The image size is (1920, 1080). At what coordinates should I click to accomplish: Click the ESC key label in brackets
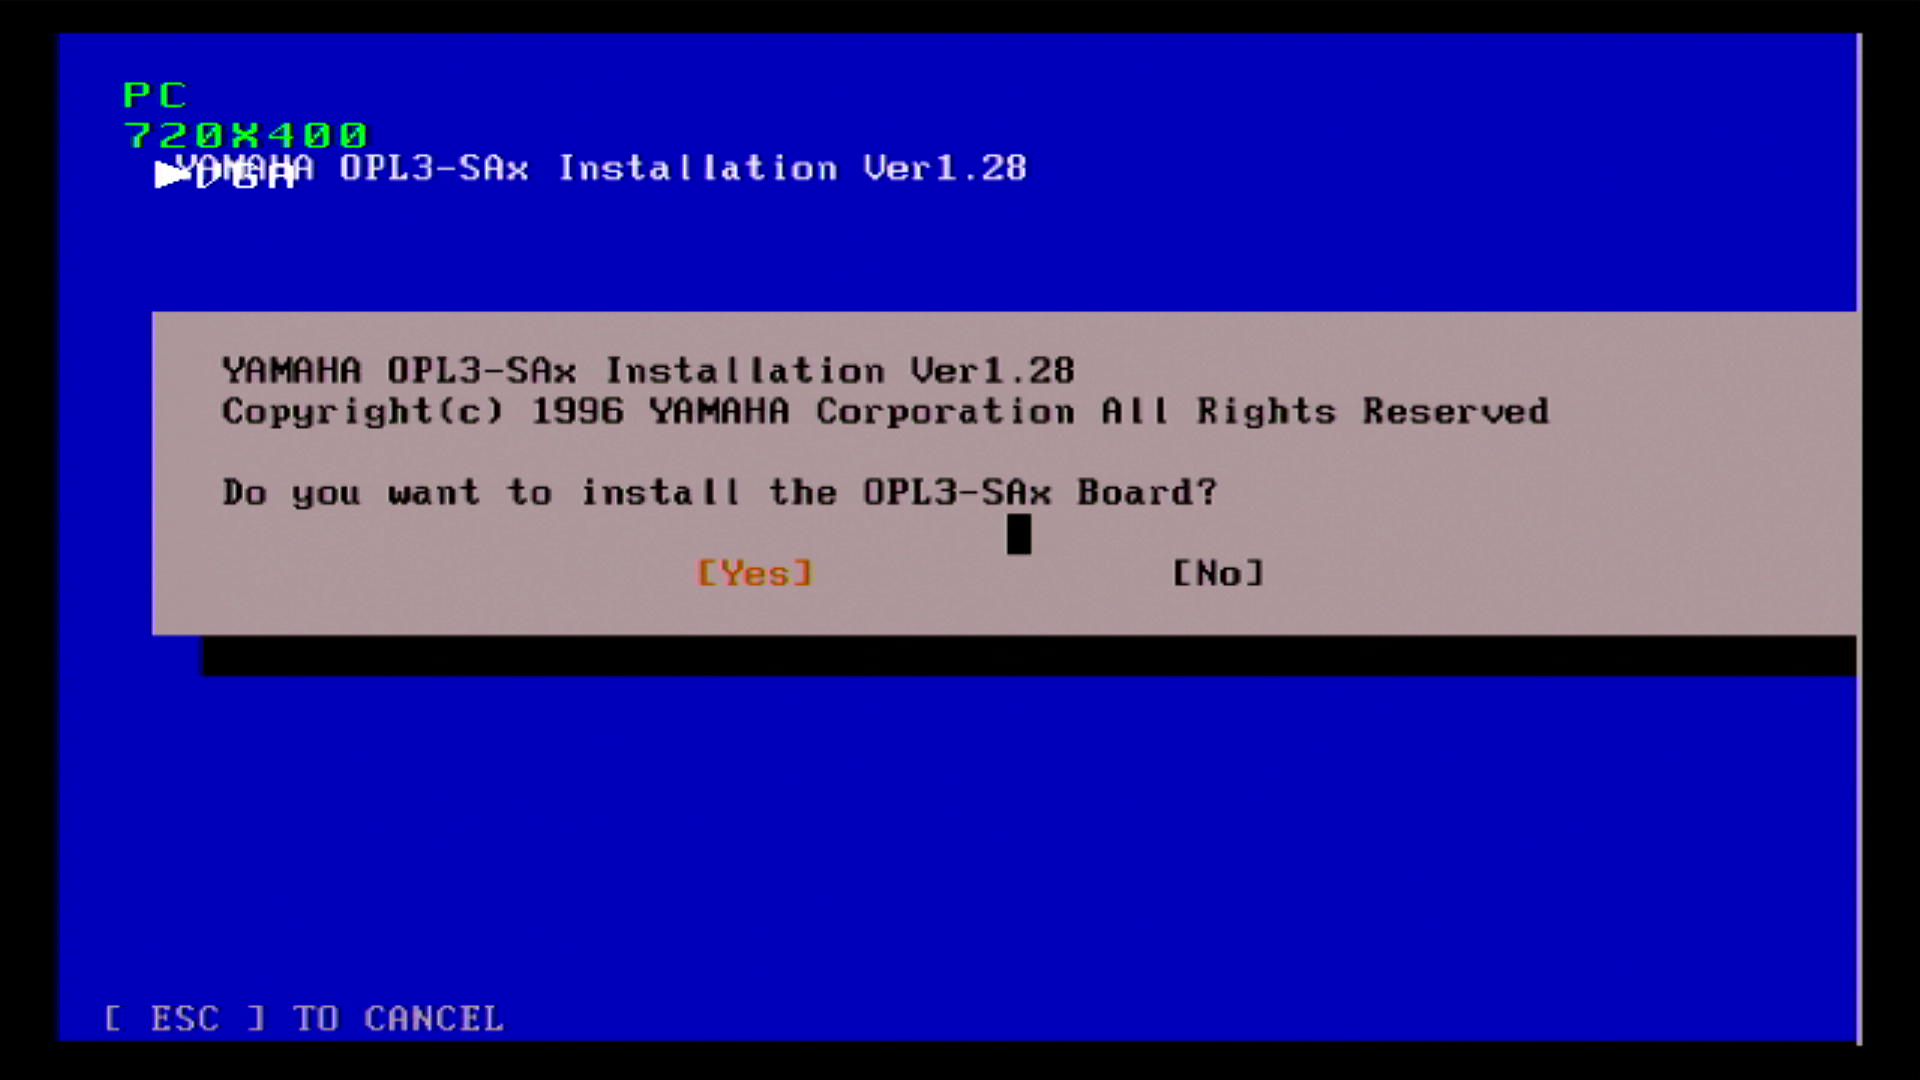[x=185, y=1018]
